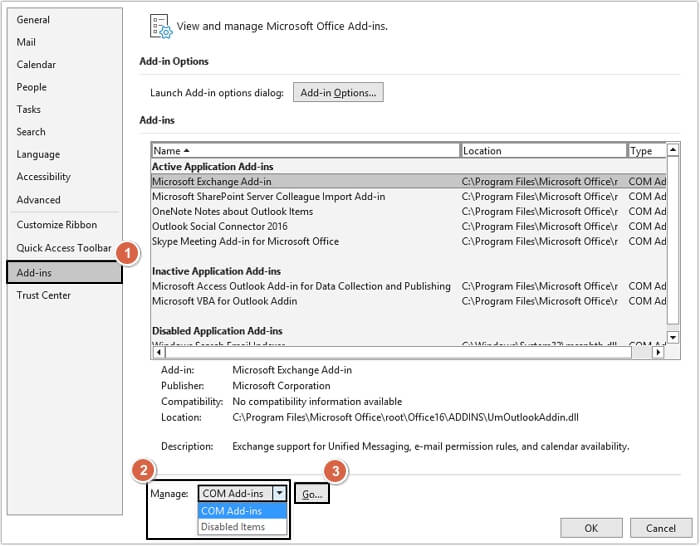The height and width of the screenshot is (546, 700).
Task: Open Trust Center settings
Action: coord(44,295)
